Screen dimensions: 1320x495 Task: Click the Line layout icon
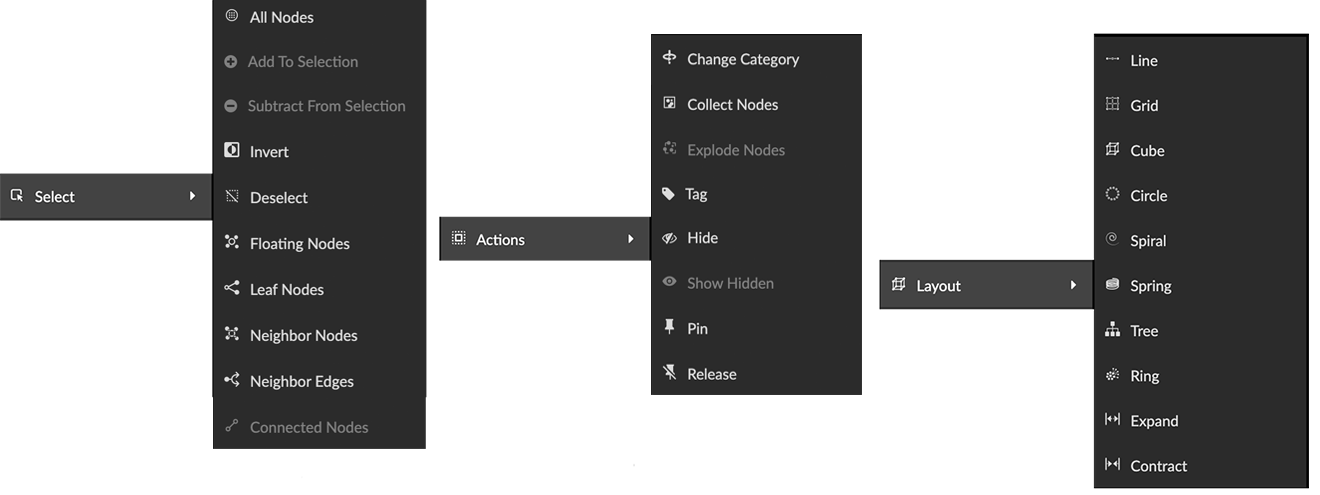click(1112, 60)
